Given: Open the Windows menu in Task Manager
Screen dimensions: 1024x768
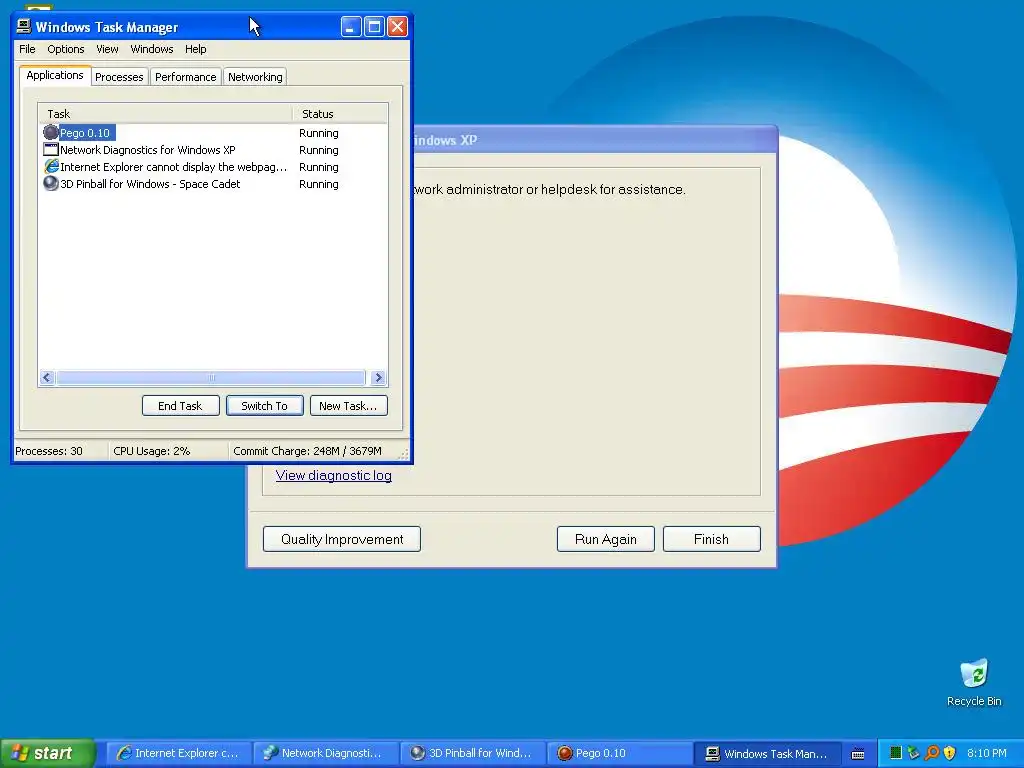Looking at the screenshot, I should click(152, 49).
